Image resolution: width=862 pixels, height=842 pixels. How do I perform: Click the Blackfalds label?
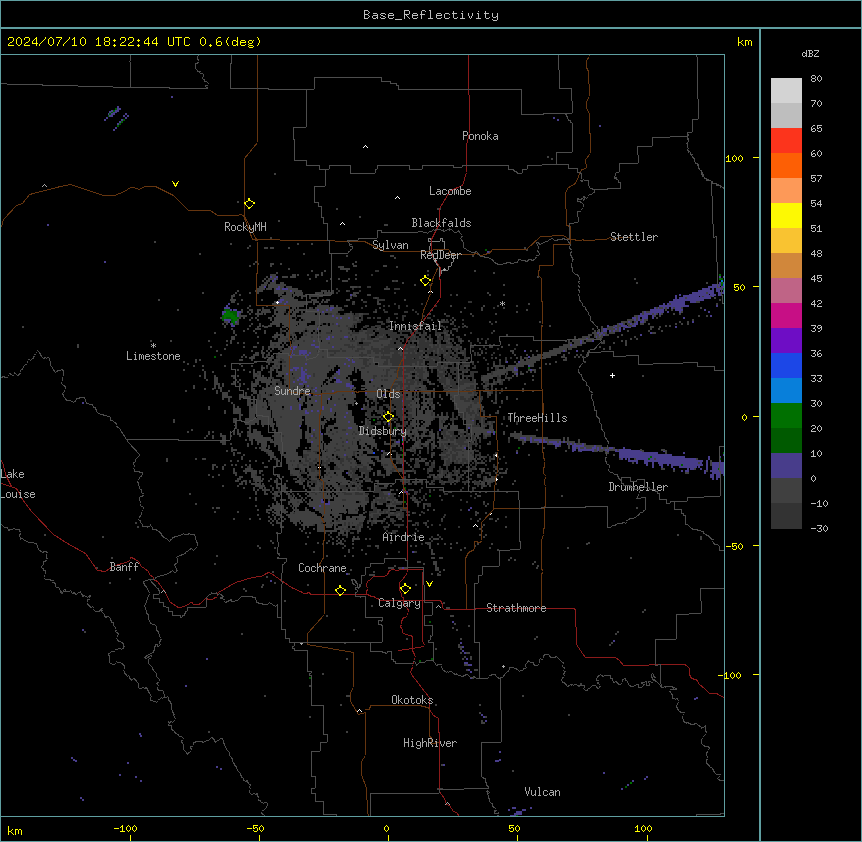441,223
